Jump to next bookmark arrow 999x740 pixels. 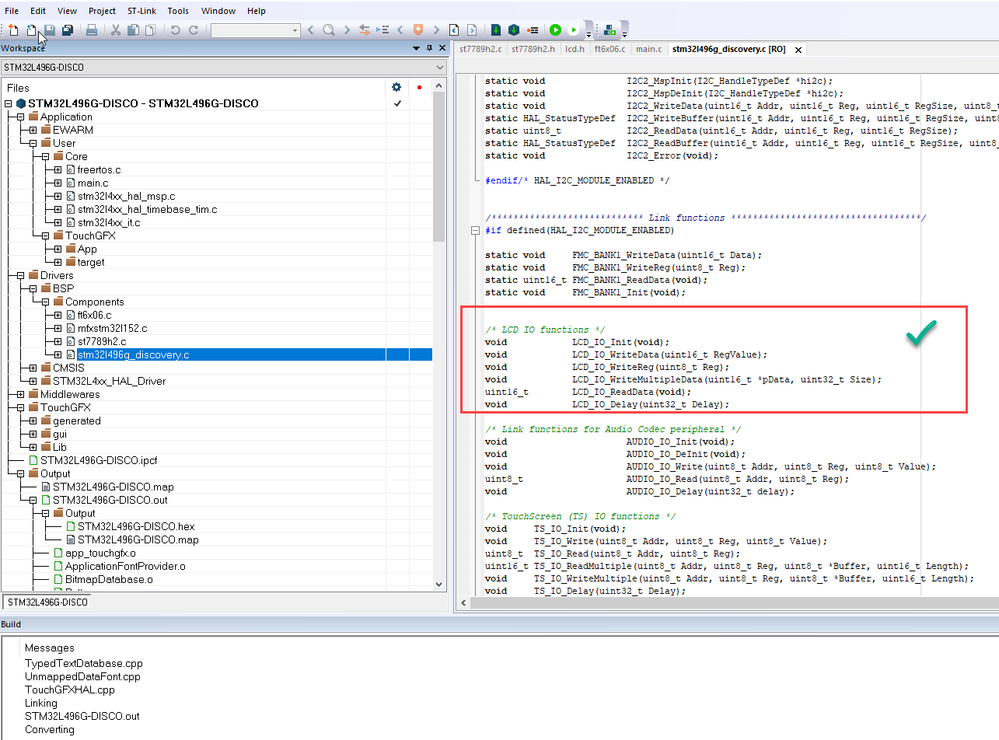436,30
